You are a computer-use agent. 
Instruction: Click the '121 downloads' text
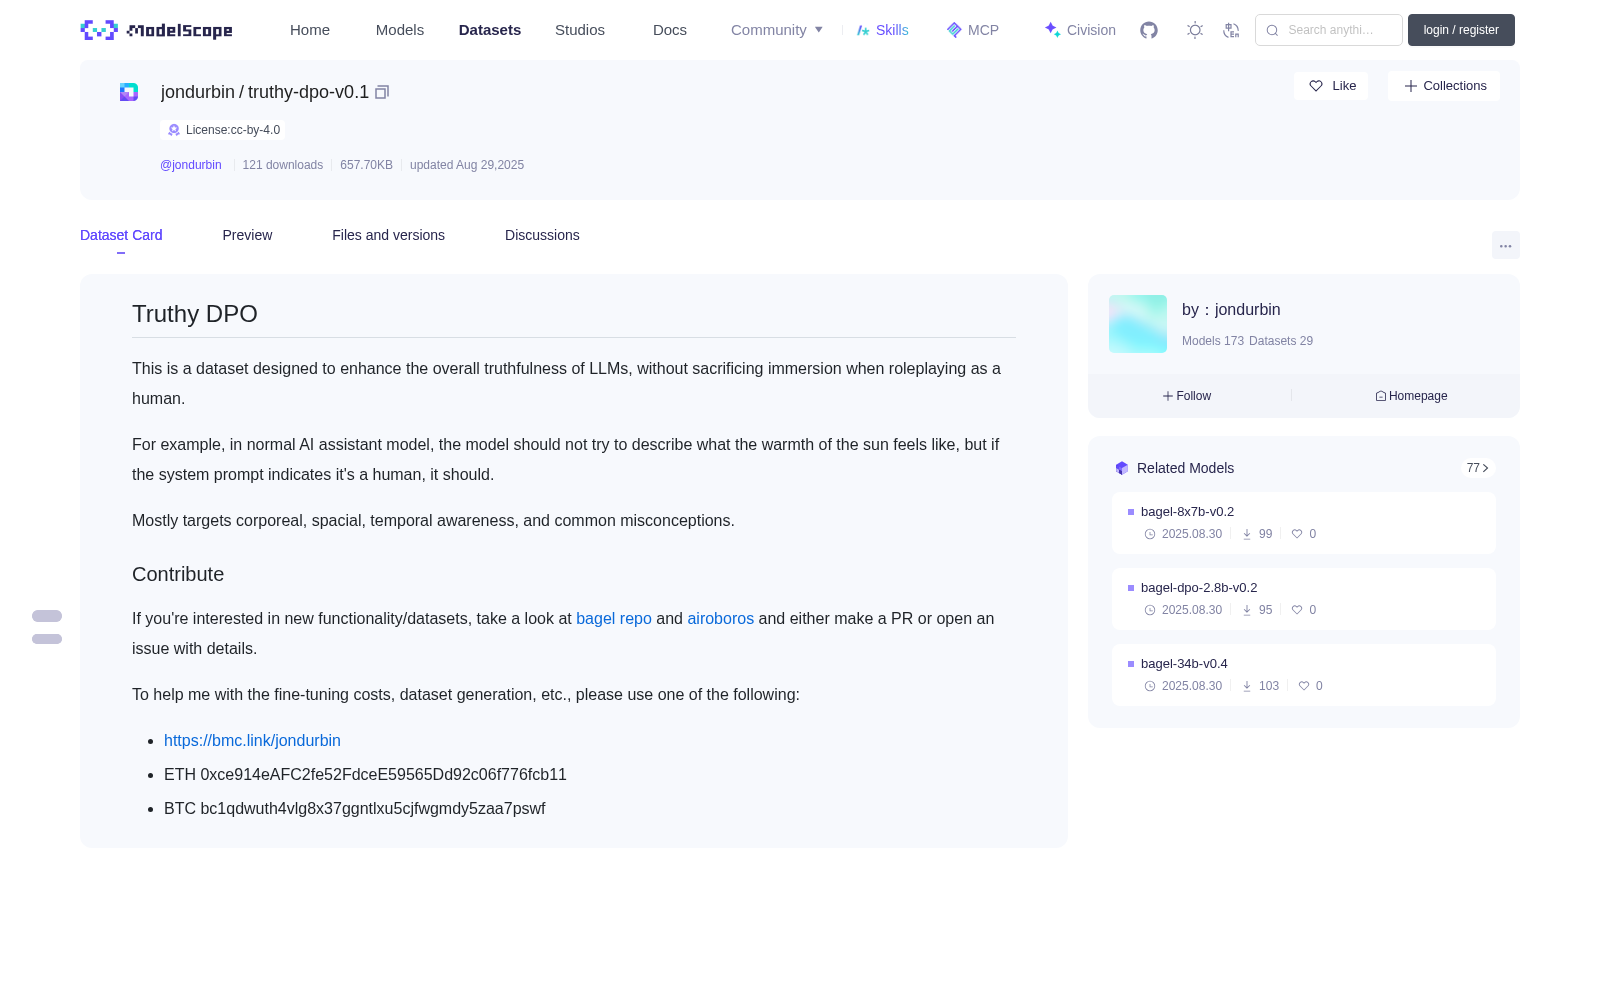(283, 165)
